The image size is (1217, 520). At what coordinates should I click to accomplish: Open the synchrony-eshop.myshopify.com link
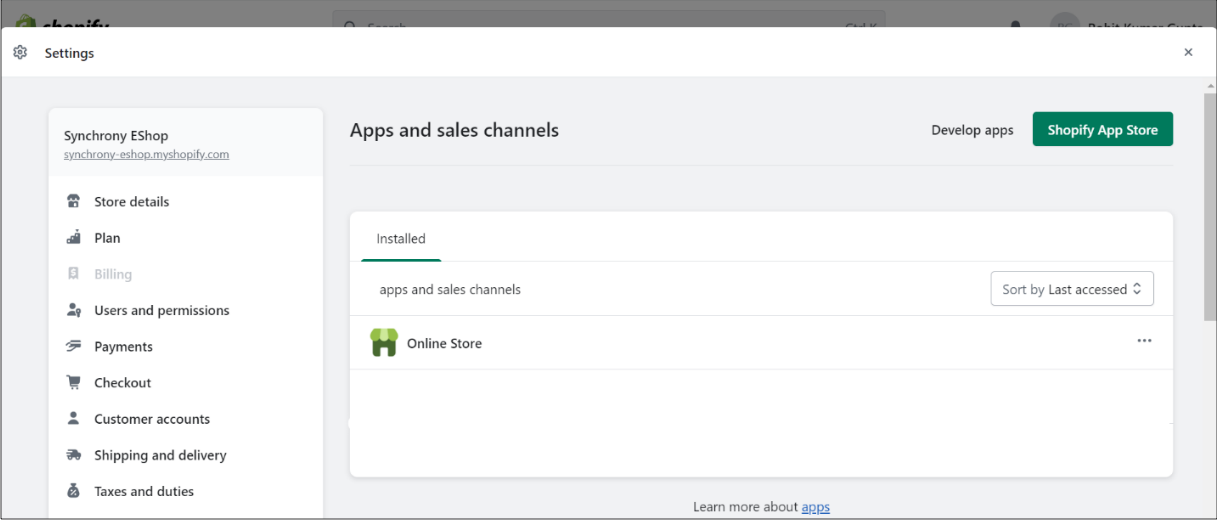pyautogui.click(x=147, y=155)
